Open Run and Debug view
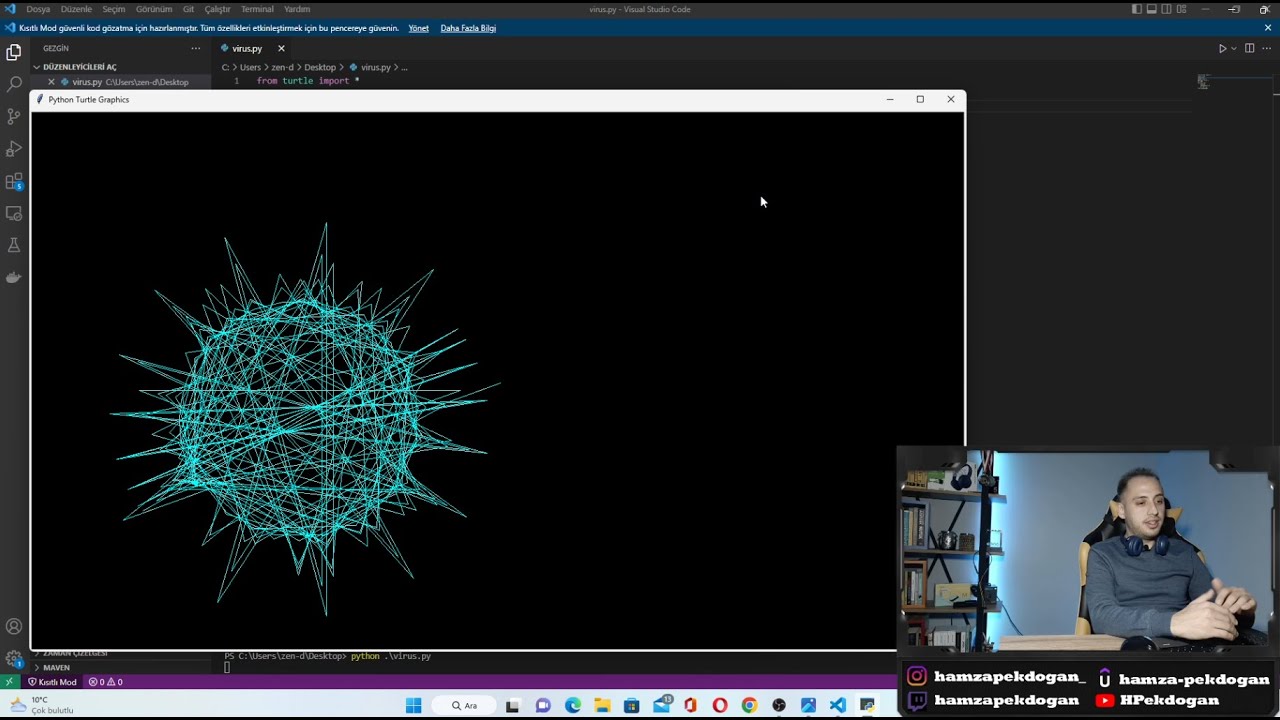 (14, 148)
